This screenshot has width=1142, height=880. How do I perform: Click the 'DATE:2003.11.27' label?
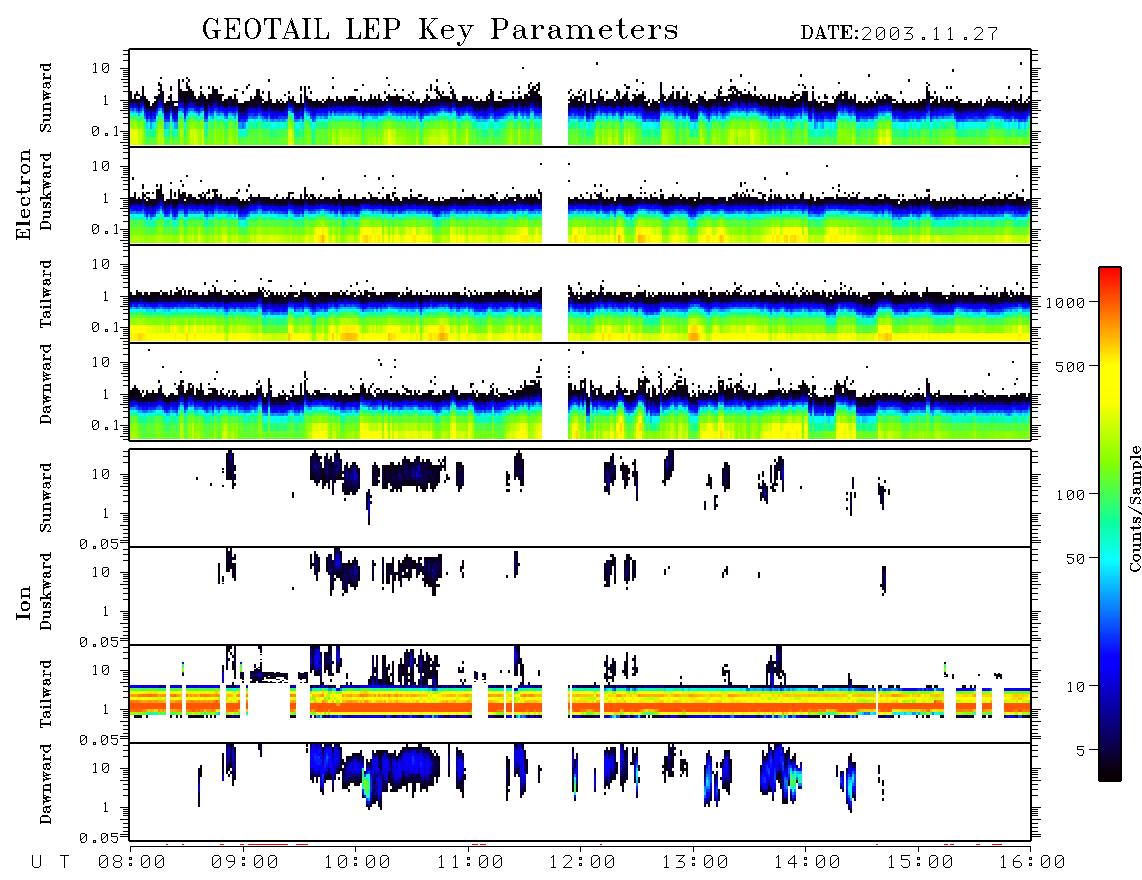[x=899, y=33]
